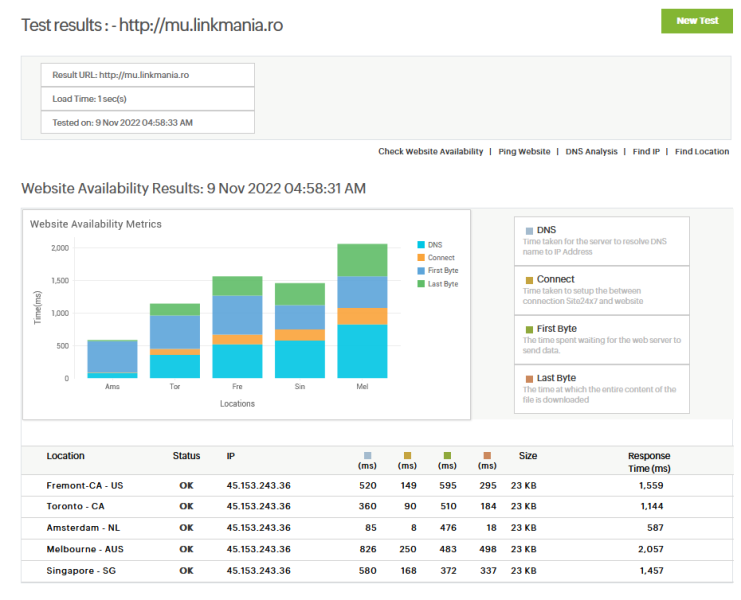Click the green First Byte icon in table header

(x=447, y=455)
